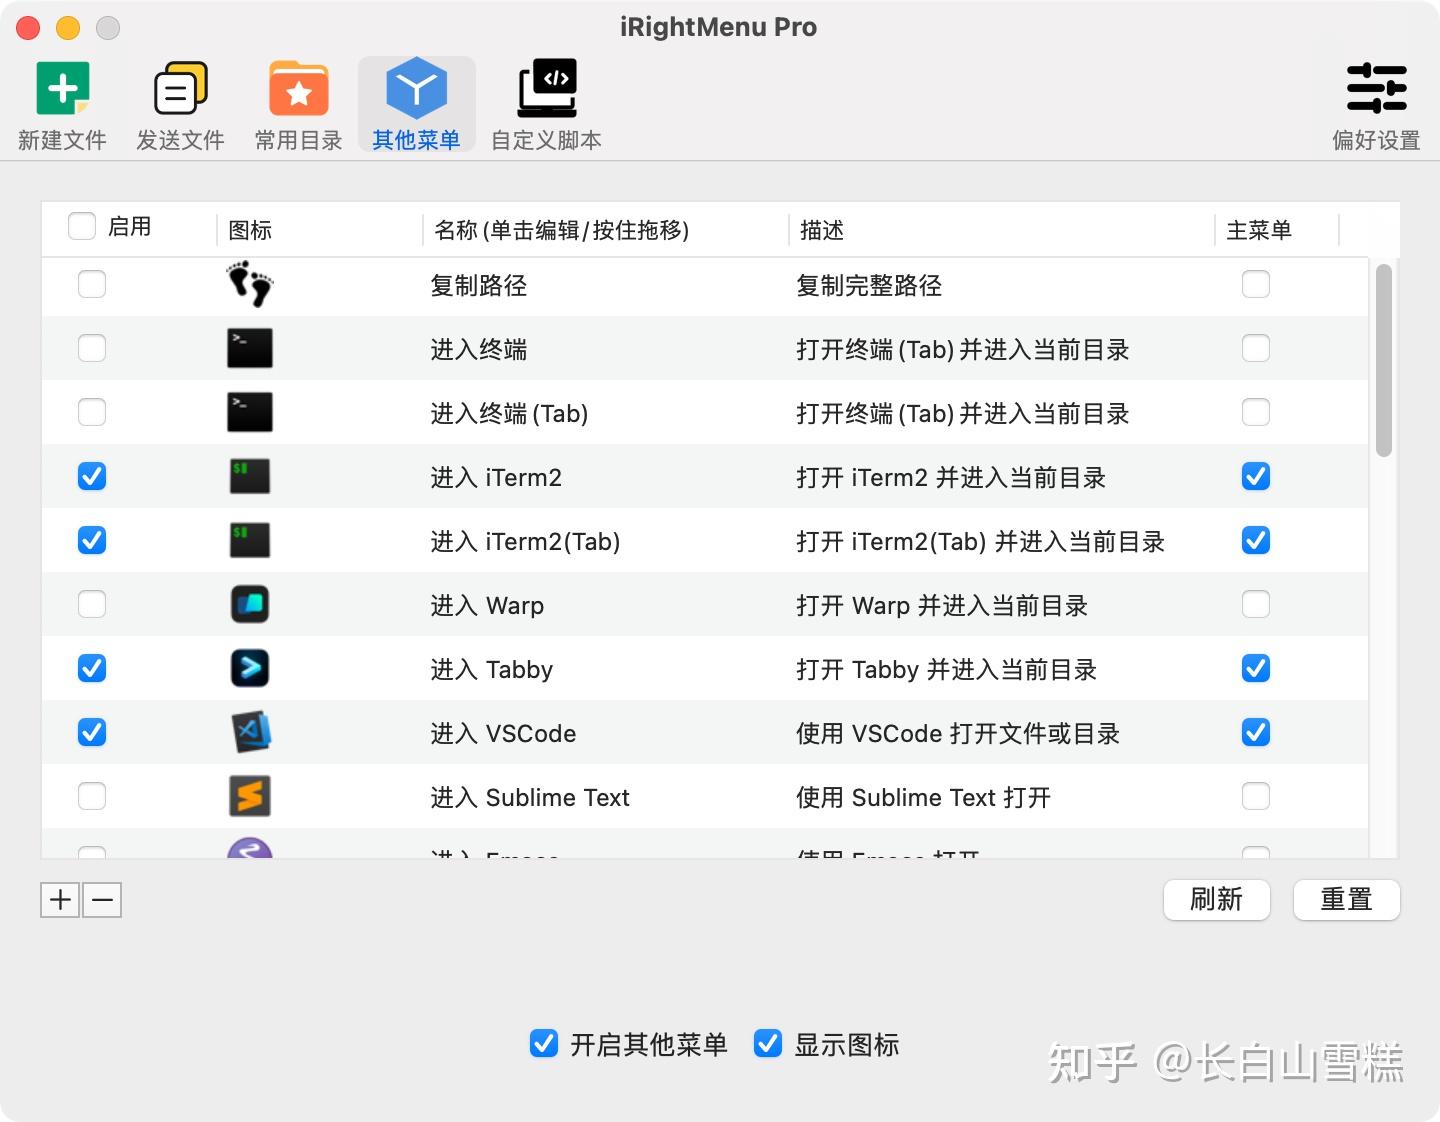Toggle the 显示图标 checkbox
Screen dimensions: 1440x1122
coord(768,1043)
